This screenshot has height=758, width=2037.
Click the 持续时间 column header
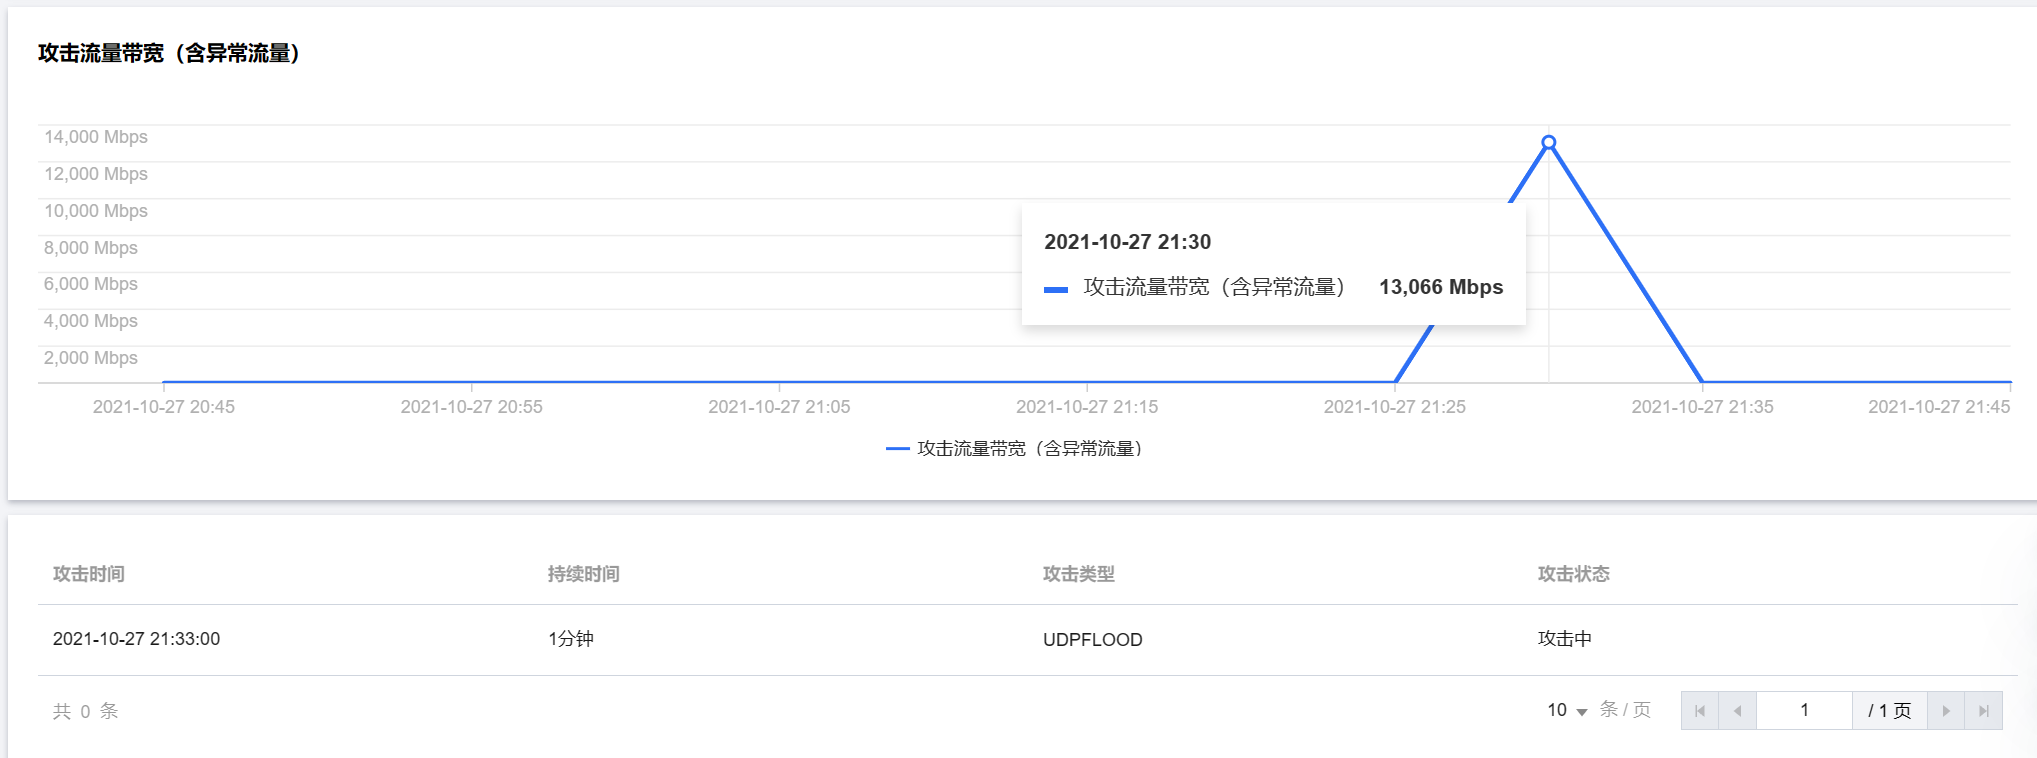[584, 574]
